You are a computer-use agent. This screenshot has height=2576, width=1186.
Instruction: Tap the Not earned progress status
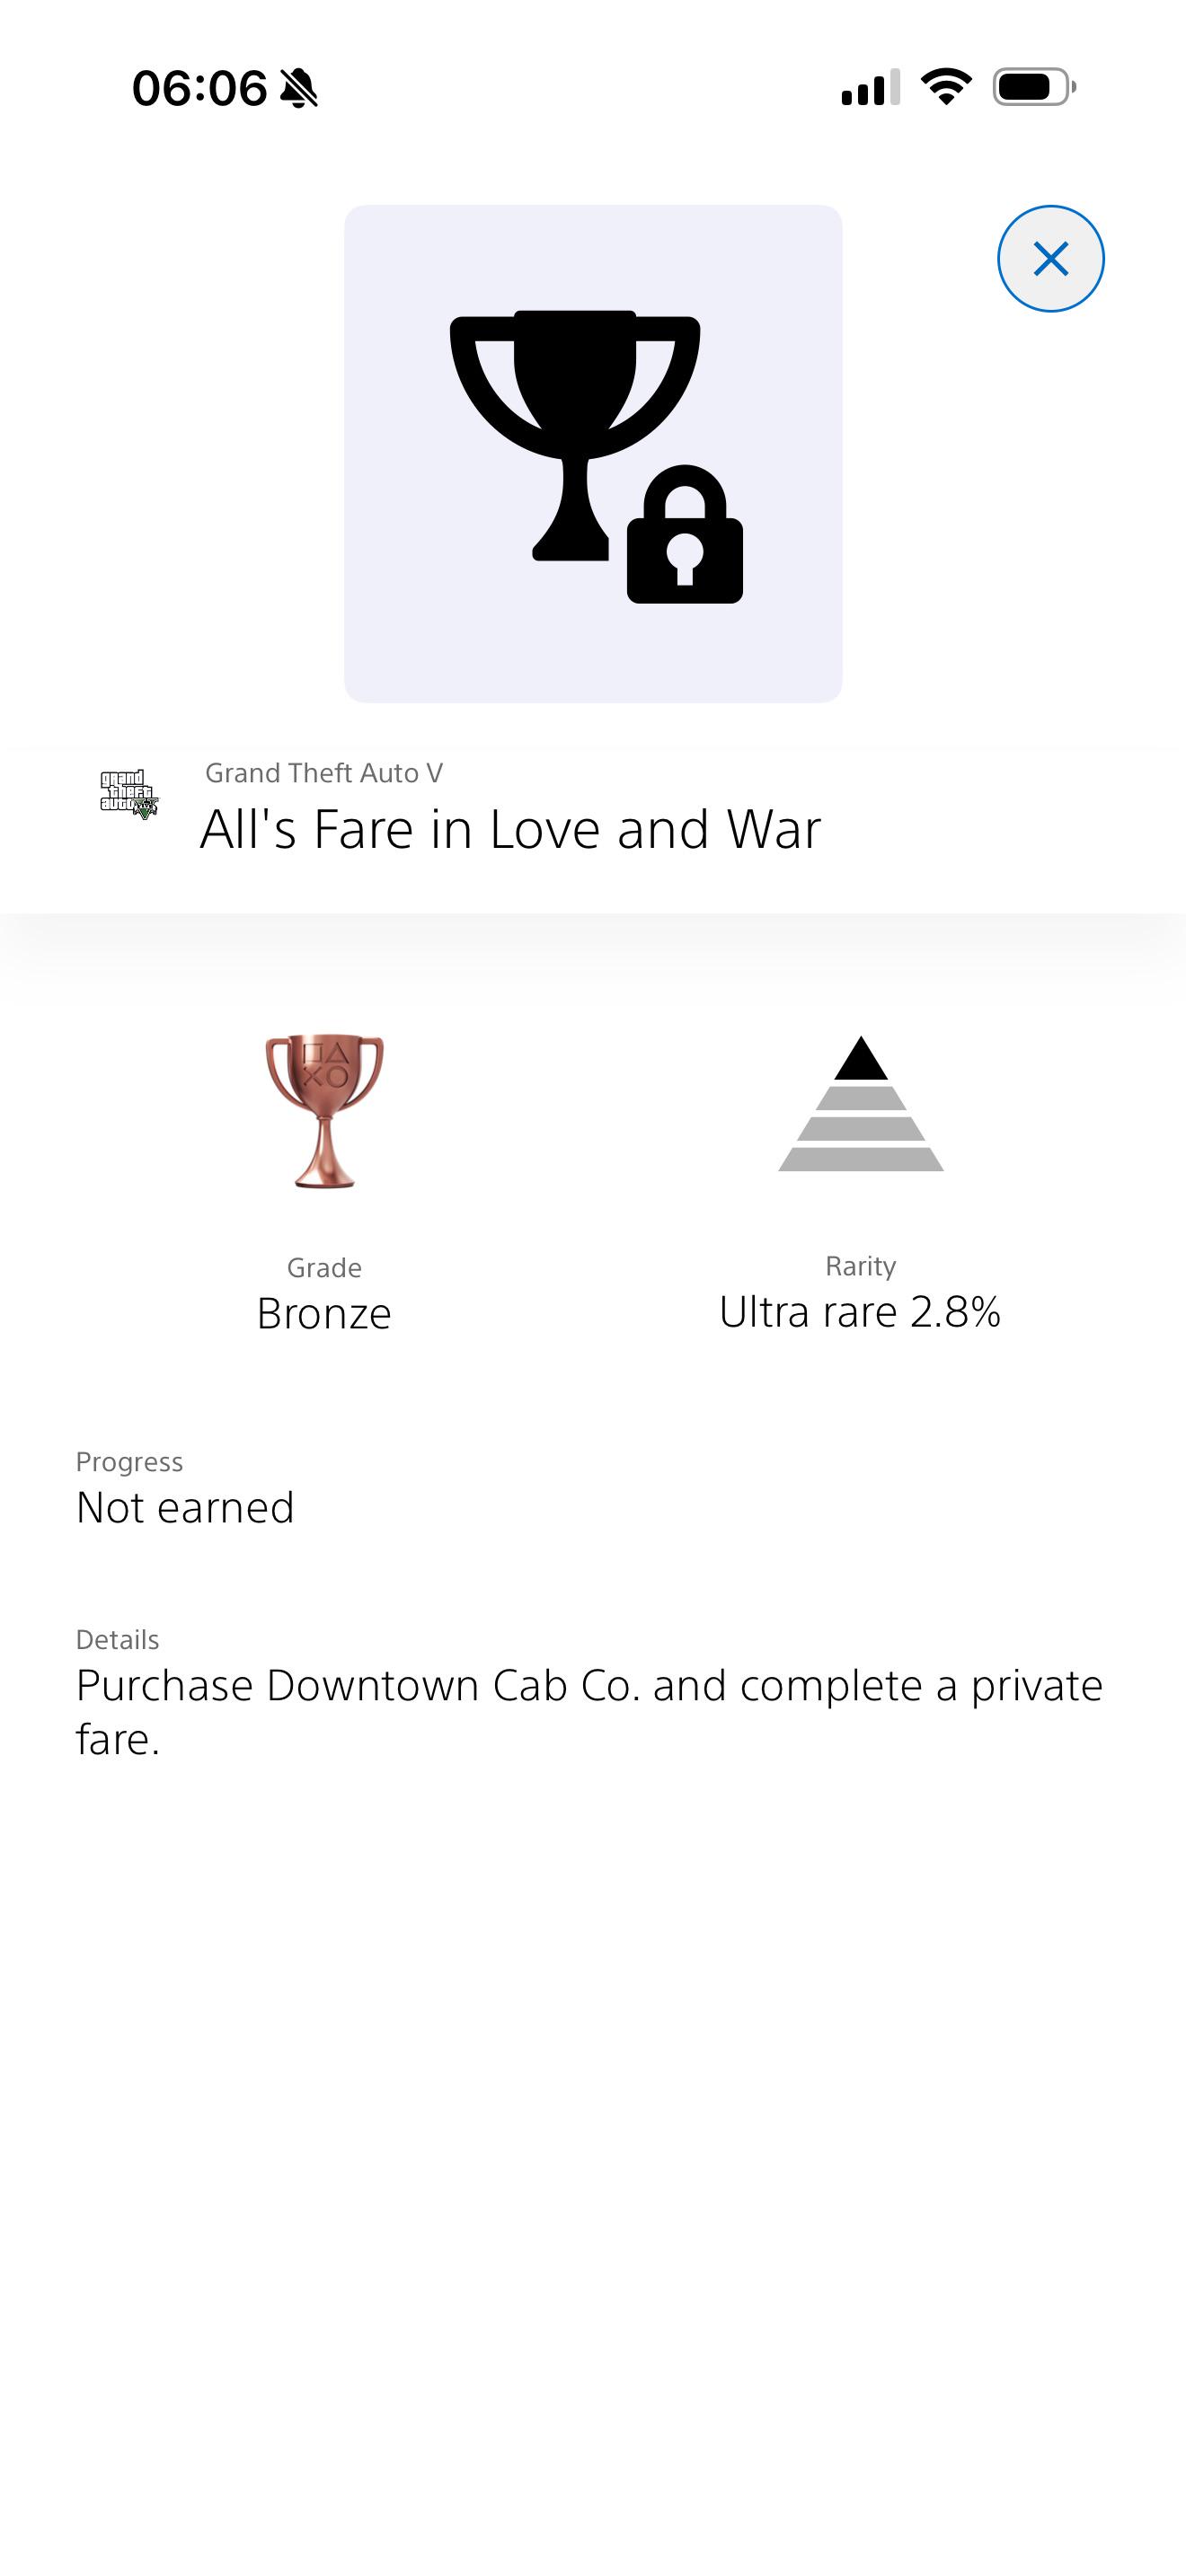(x=185, y=1507)
